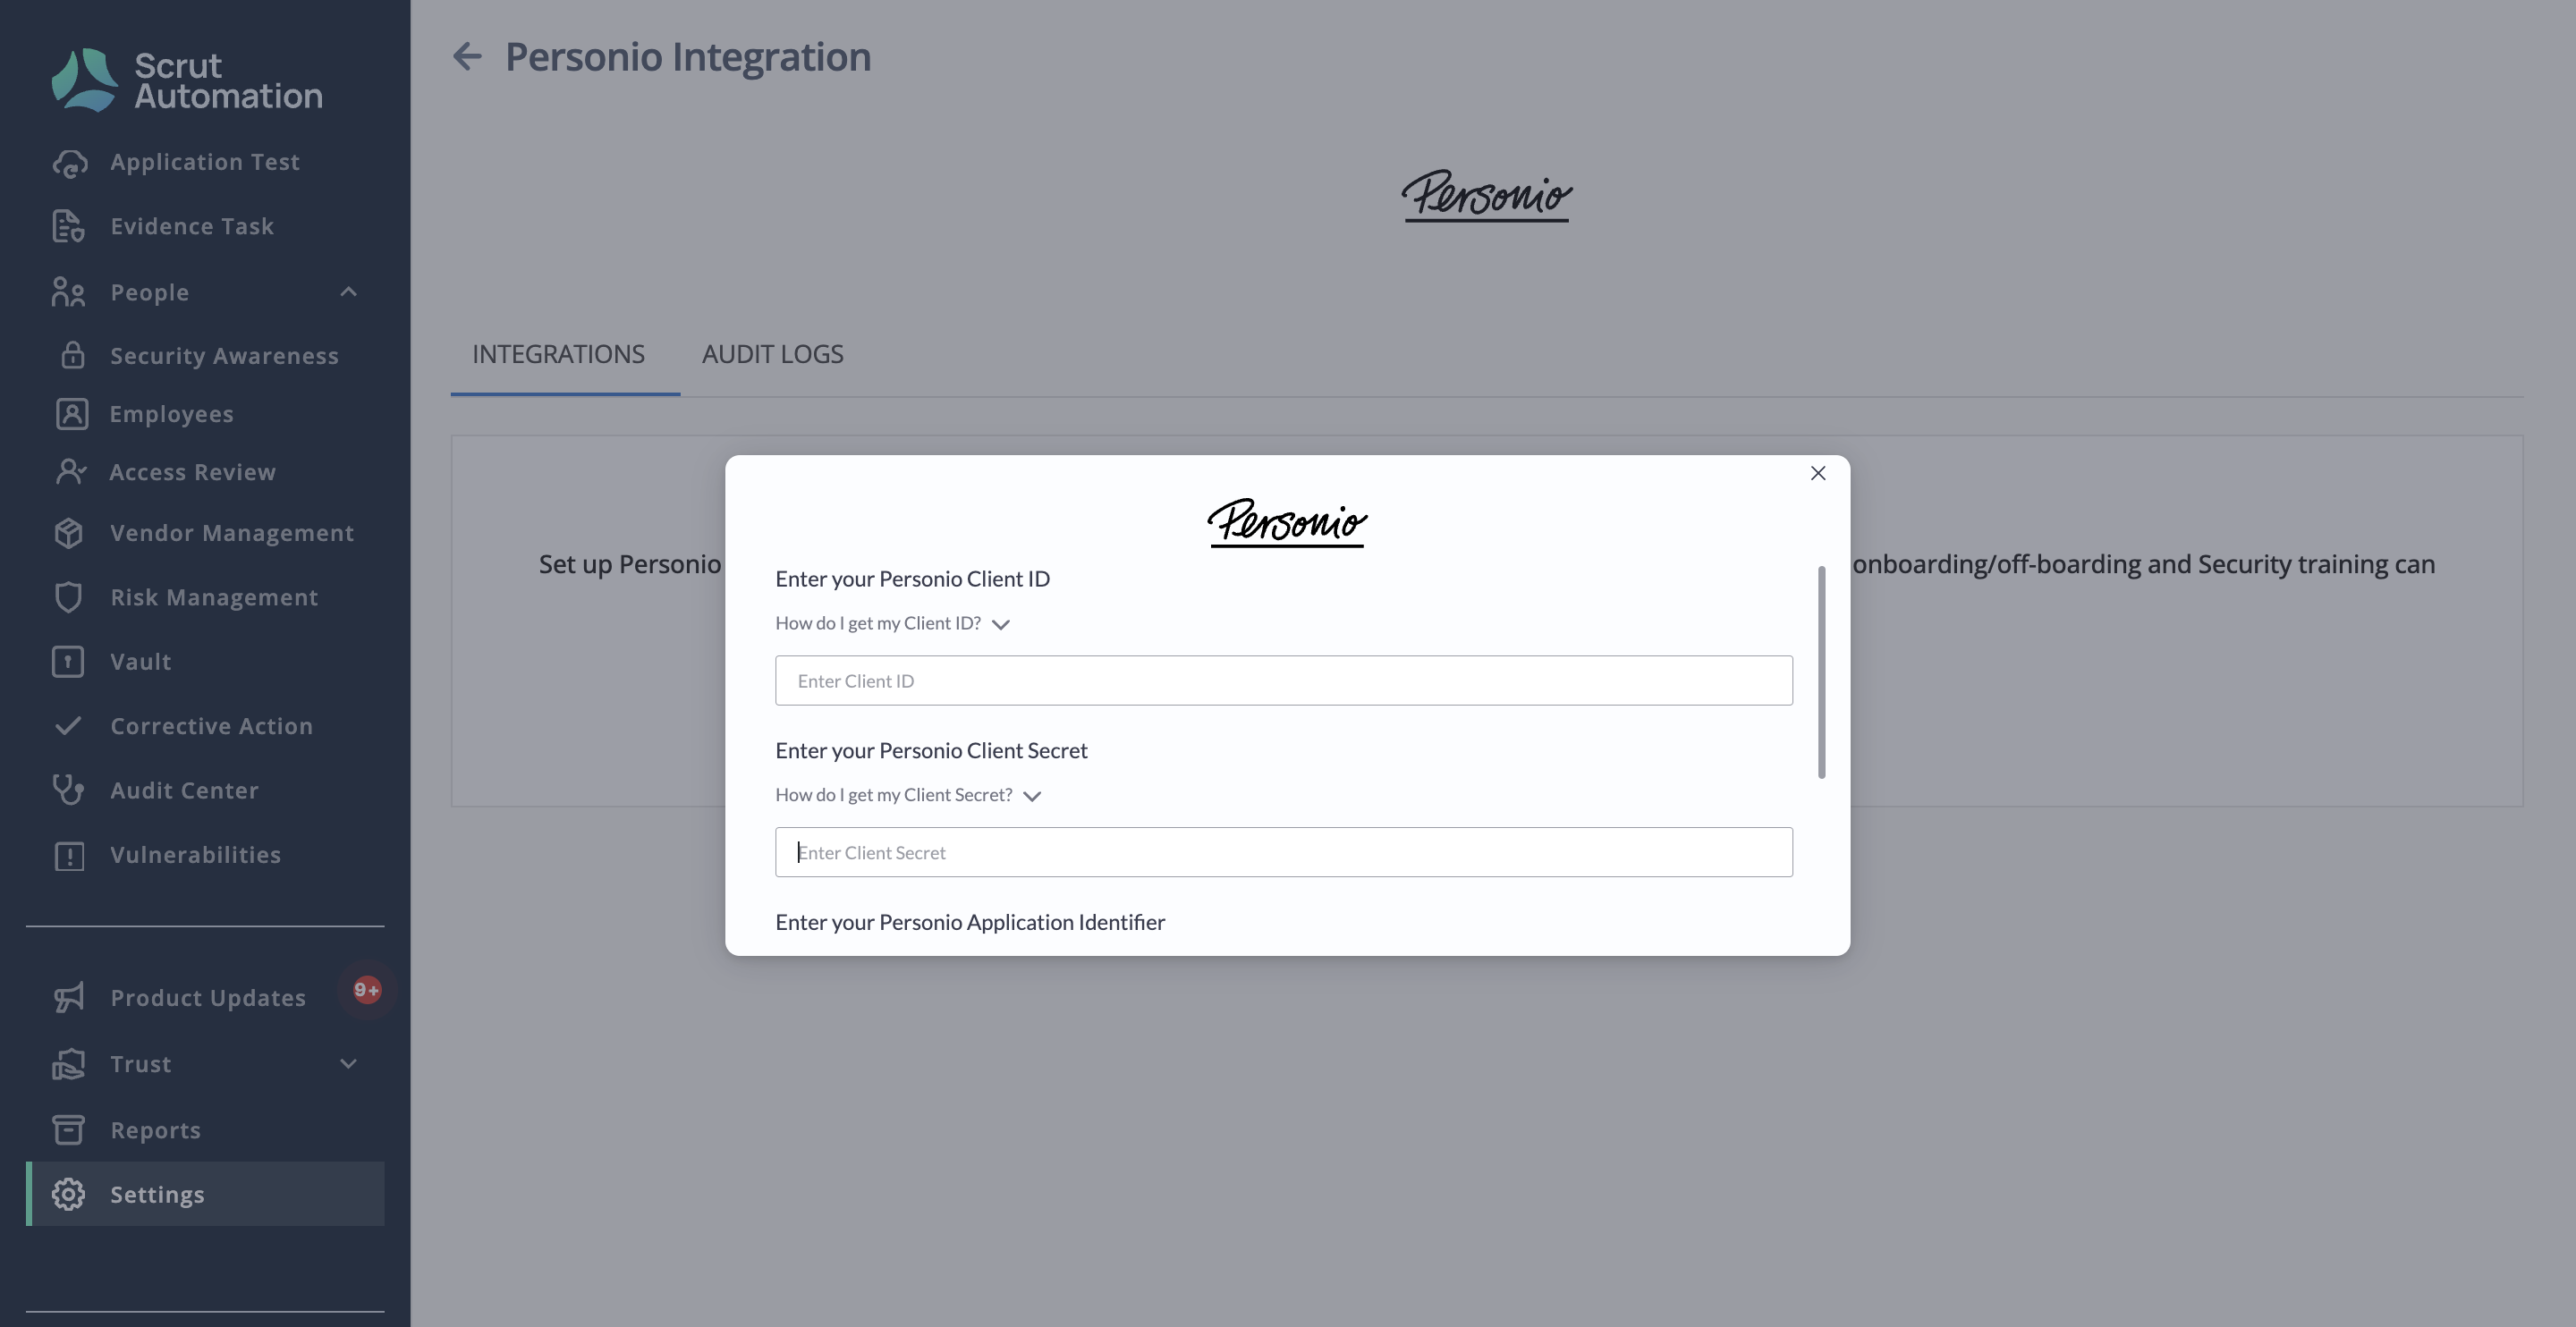Viewport: 2576px width, 1327px height.
Task: Click the Vault icon in the sidebar
Action: 68,662
